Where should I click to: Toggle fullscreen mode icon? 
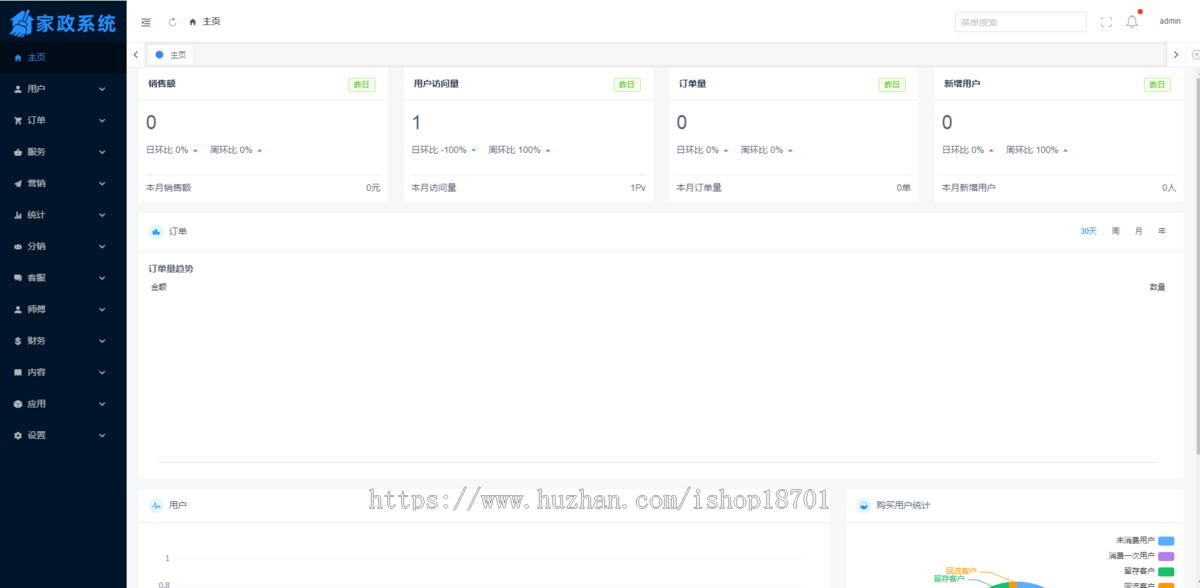click(1106, 21)
